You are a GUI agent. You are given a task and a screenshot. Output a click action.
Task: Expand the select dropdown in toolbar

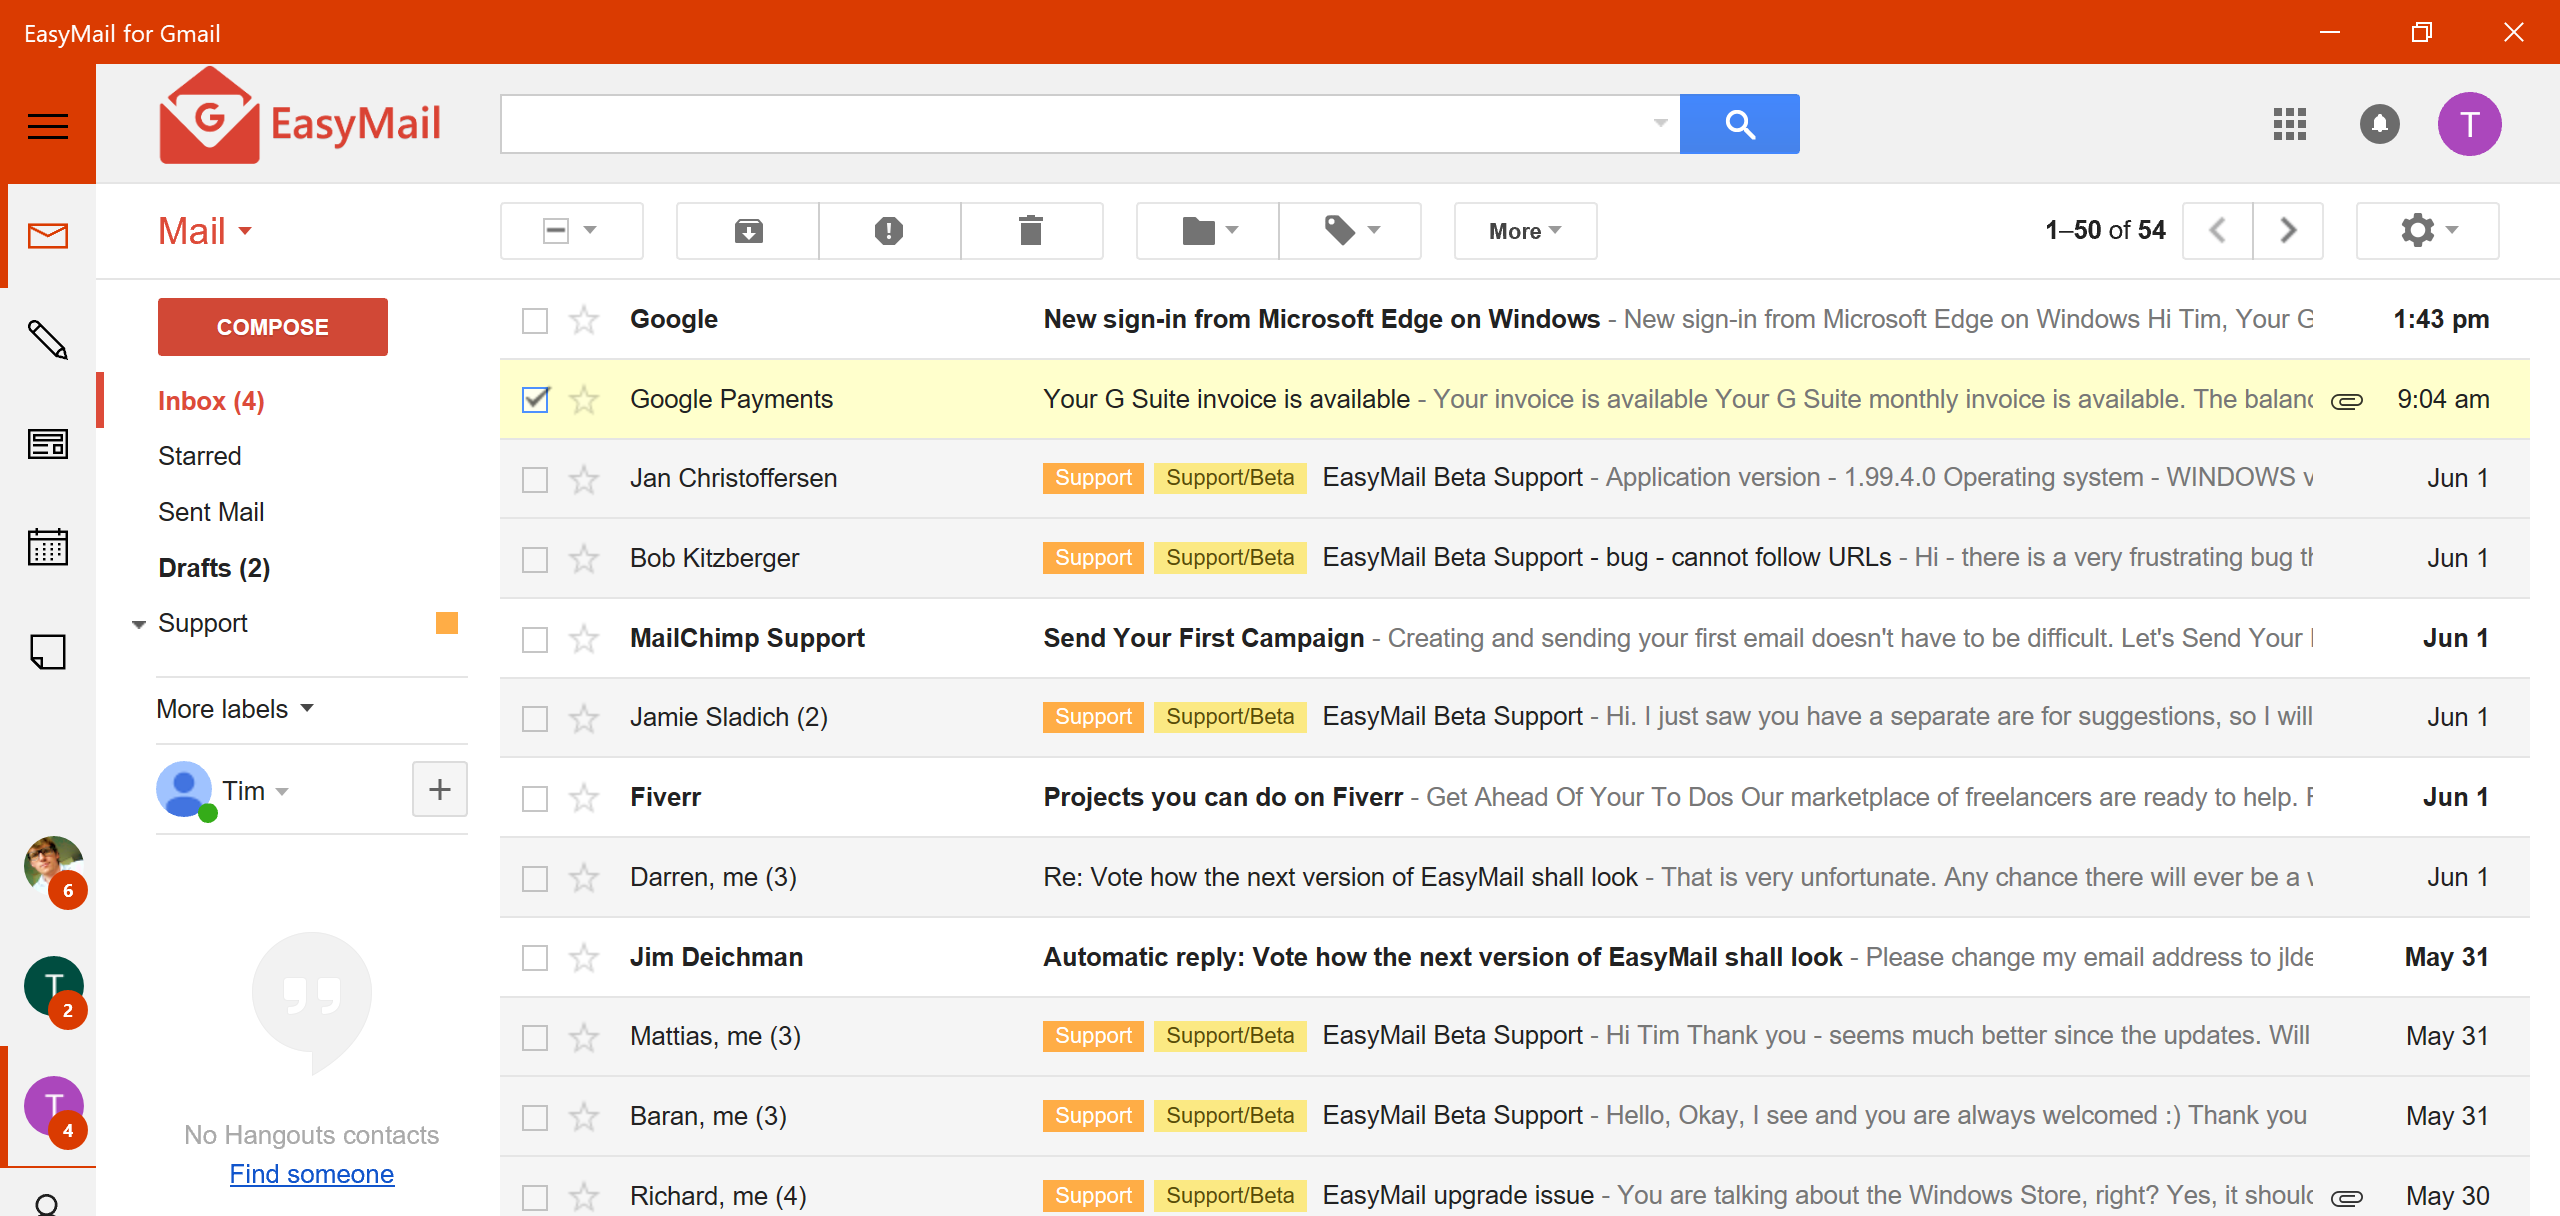[589, 229]
